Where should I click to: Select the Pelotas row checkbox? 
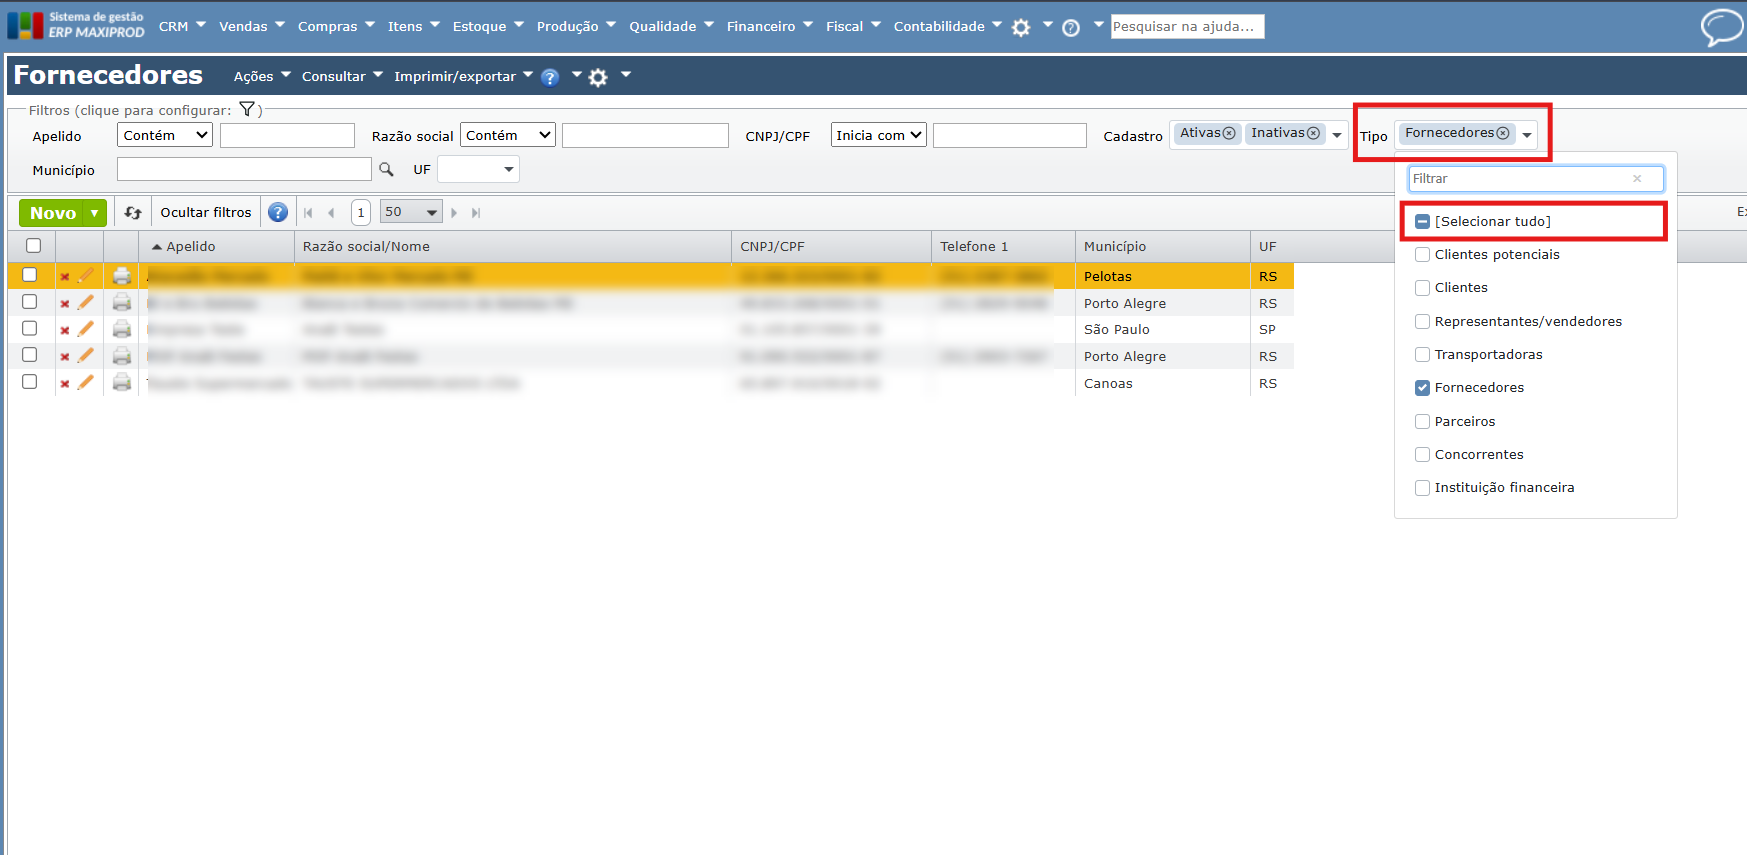(x=30, y=275)
